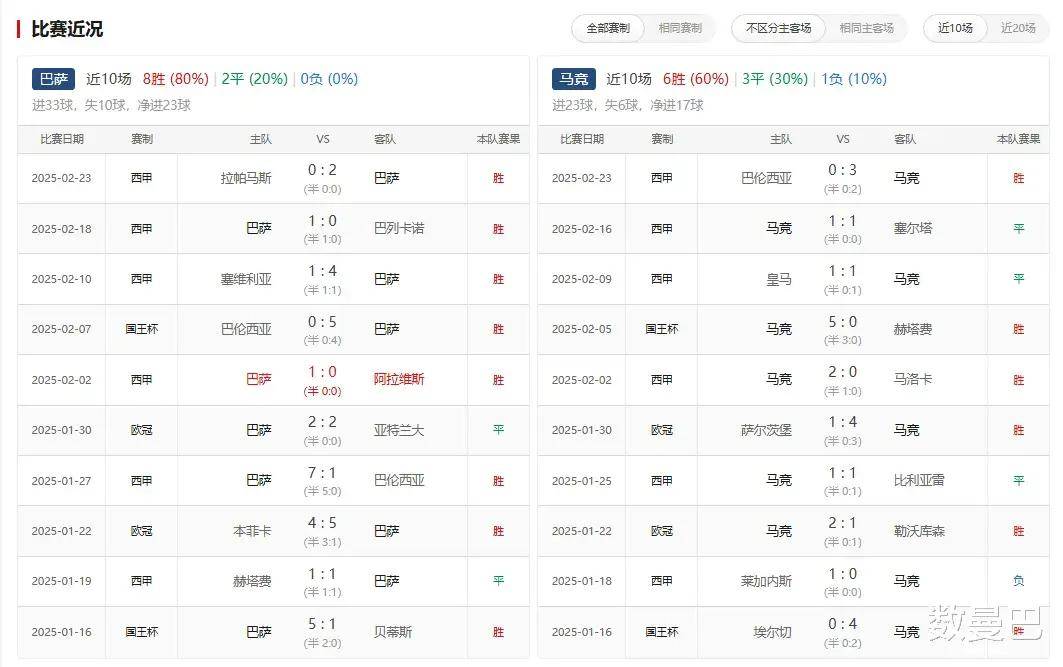Screen dimensions: 1063x667
Task: Click the 勒沃库森 team name
Action: tap(919, 531)
